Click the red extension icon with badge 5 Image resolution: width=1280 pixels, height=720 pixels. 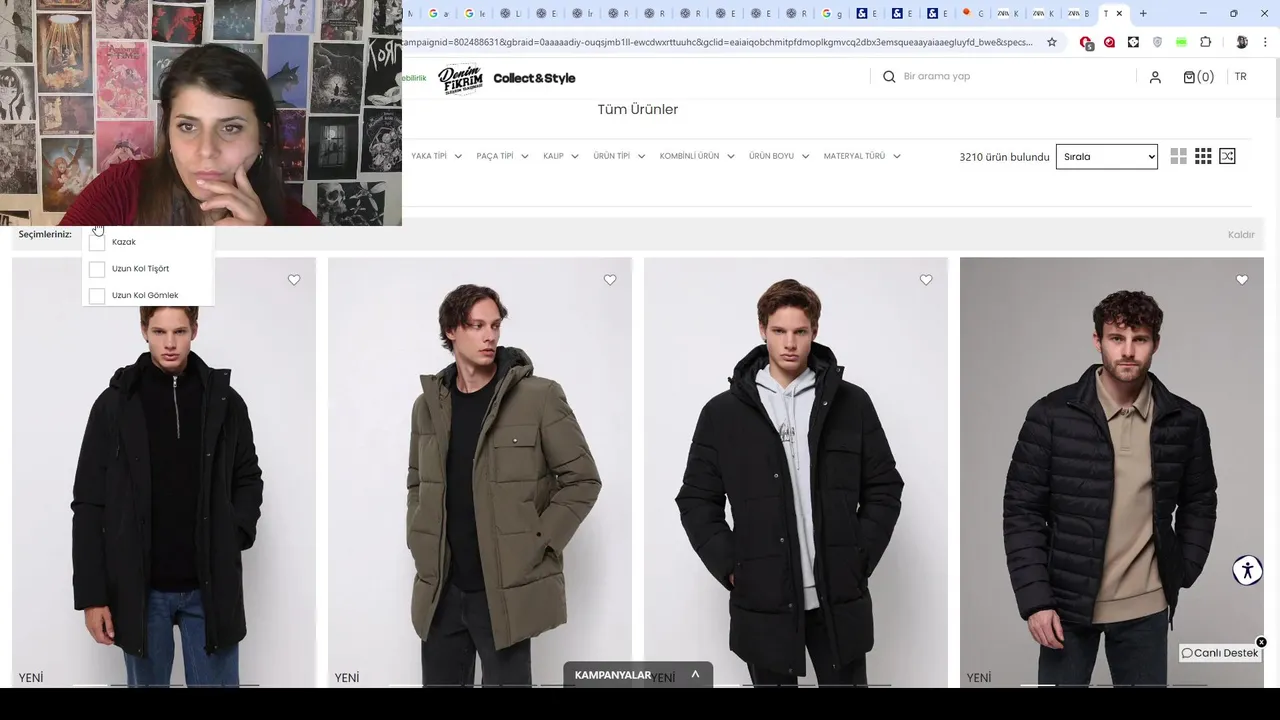click(x=1086, y=42)
